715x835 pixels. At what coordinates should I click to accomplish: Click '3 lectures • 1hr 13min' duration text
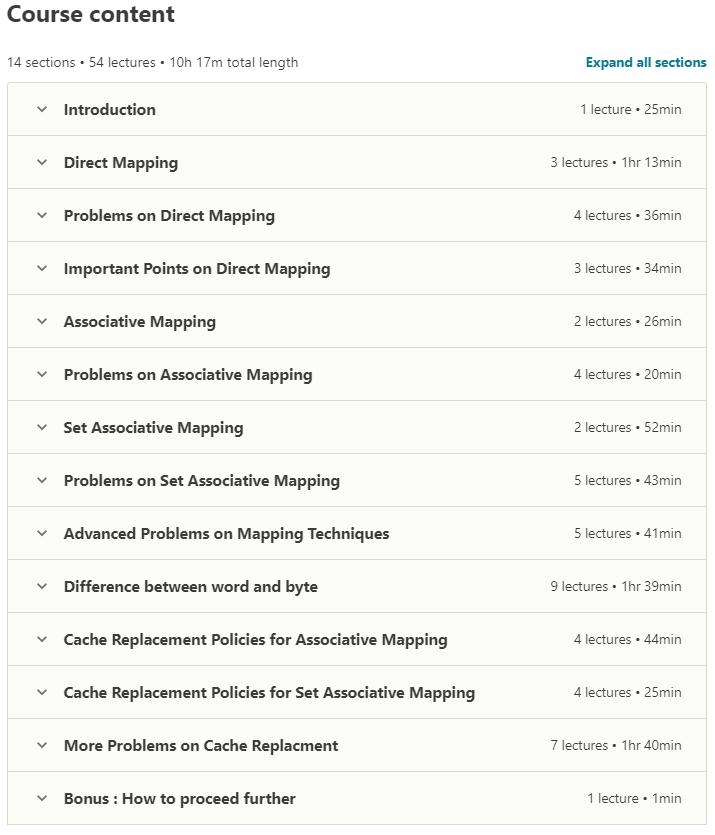click(615, 162)
